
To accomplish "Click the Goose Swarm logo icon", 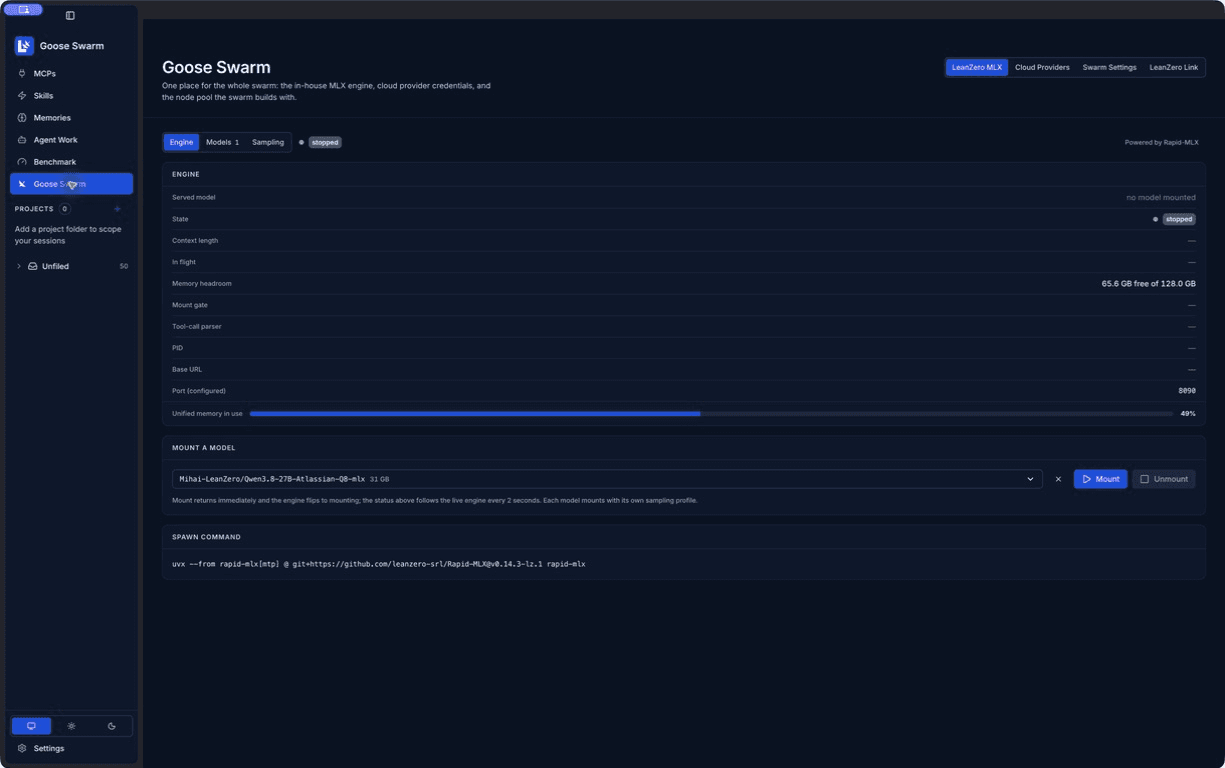I will point(24,46).
